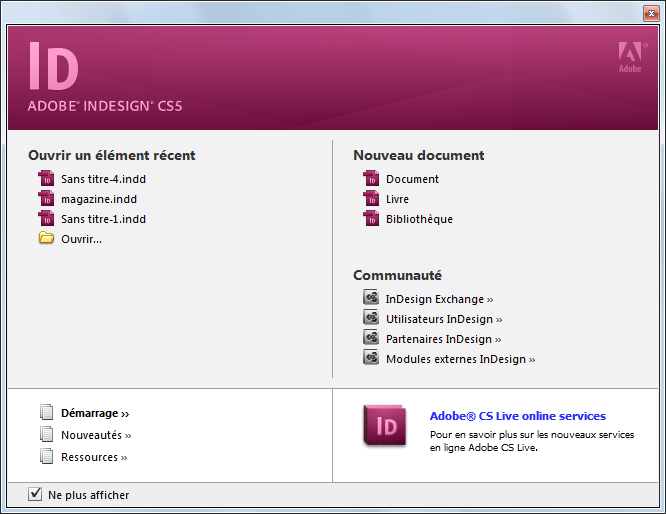Click the page icon beside Démarrage
Screen dimensions: 666x514
pos(46,412)
